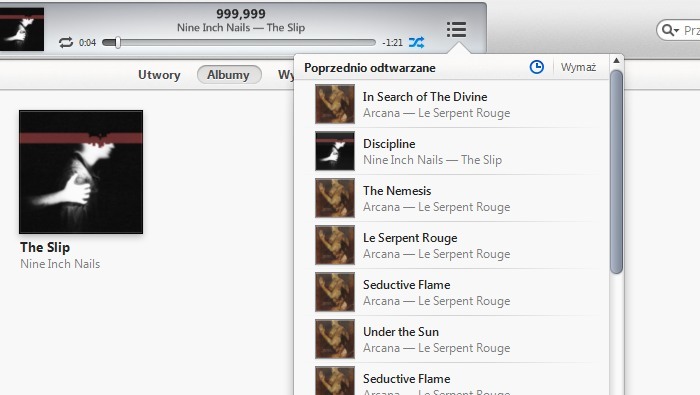The height and width of the screenshot is (395, 700).
Task: Click artwork beside In Search of The Divine
Action: point(335,104)
